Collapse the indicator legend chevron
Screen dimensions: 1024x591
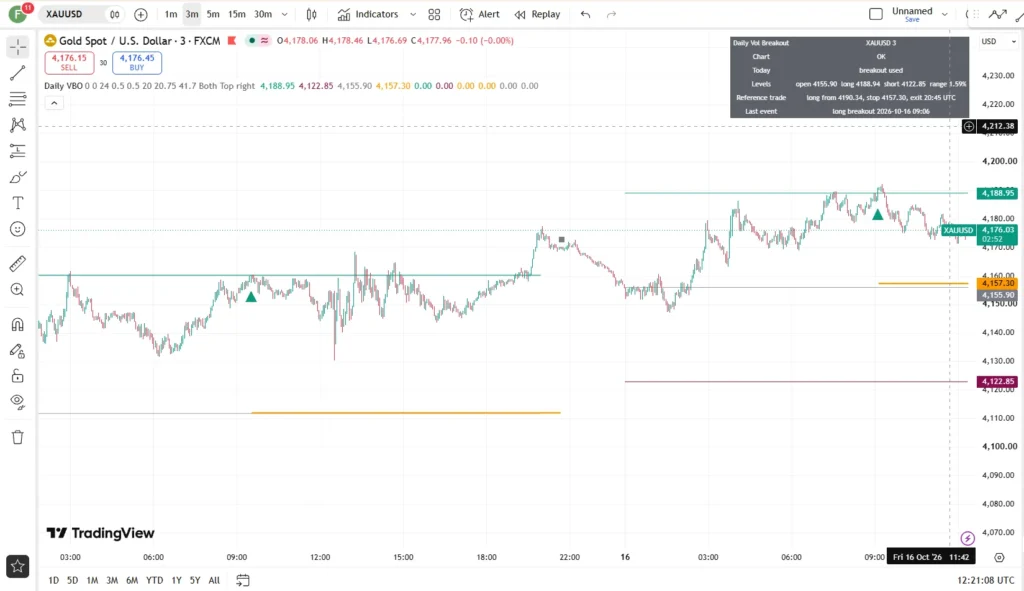(54, 103)
